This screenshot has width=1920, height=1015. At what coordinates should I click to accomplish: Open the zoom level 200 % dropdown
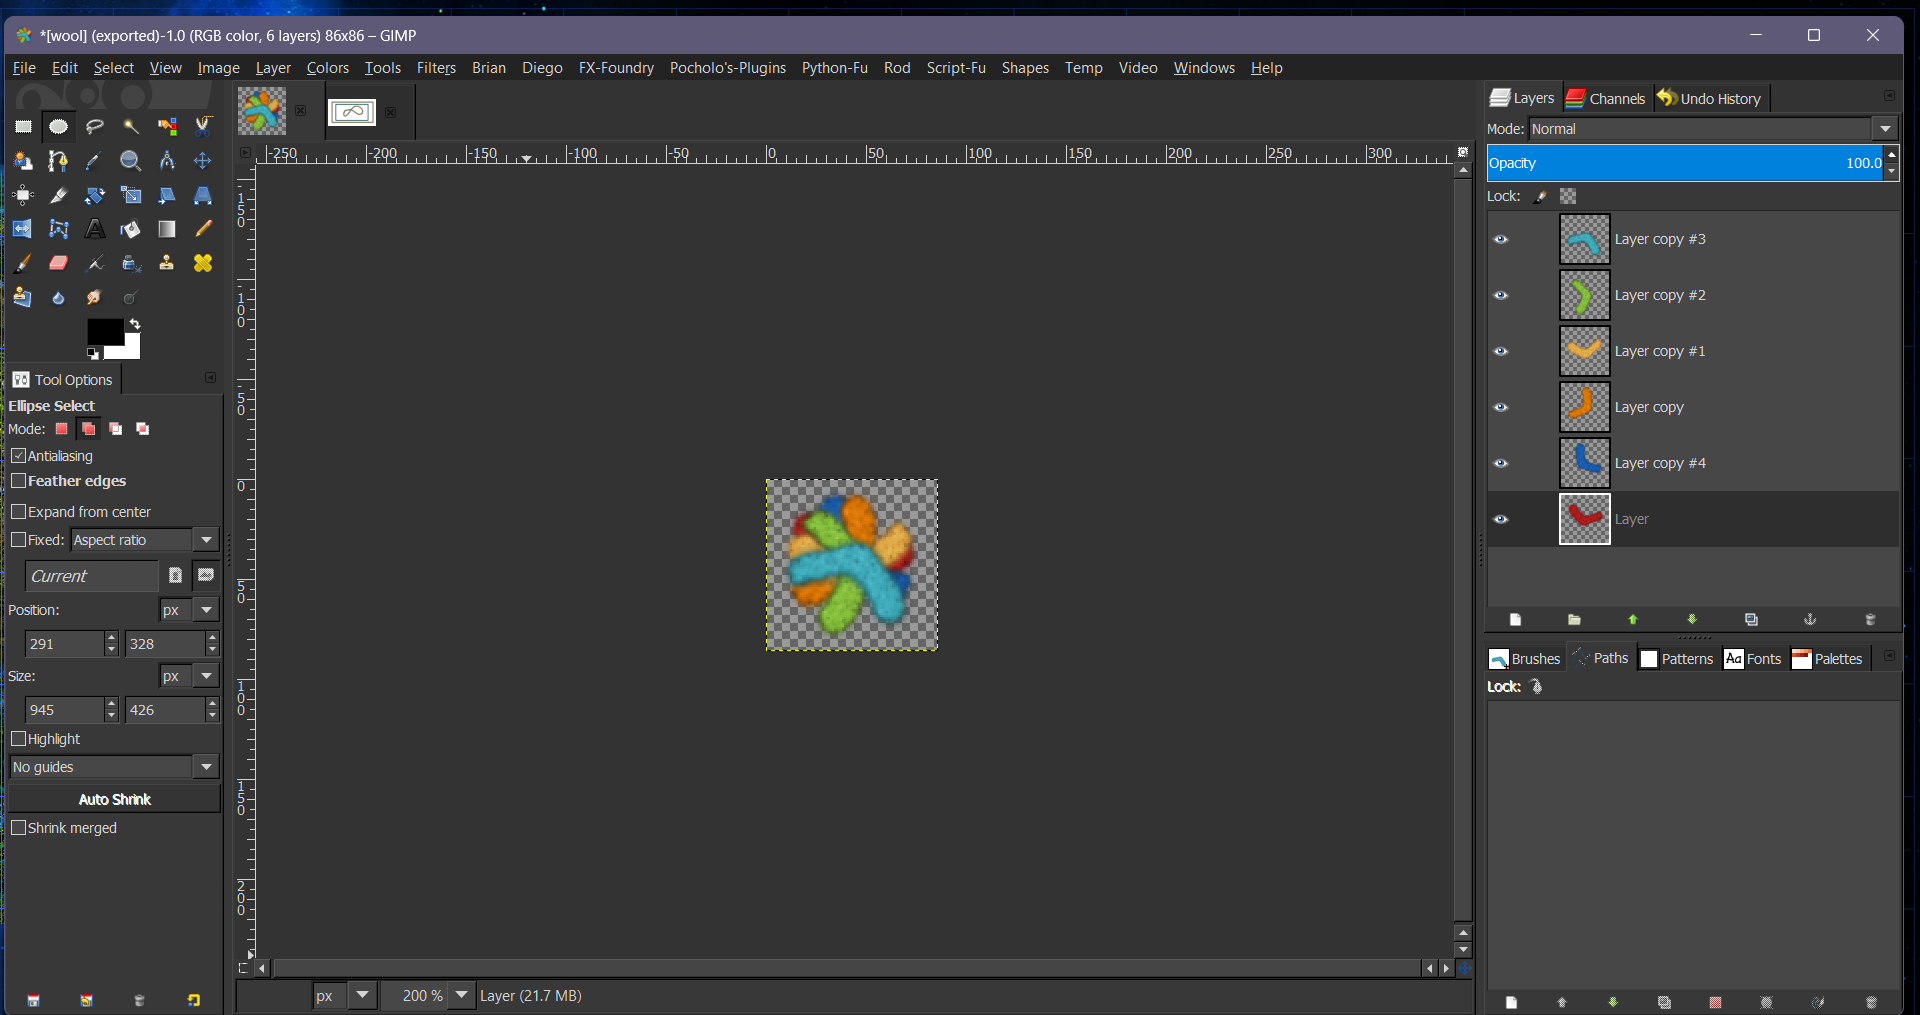click(x=461, y=995)
